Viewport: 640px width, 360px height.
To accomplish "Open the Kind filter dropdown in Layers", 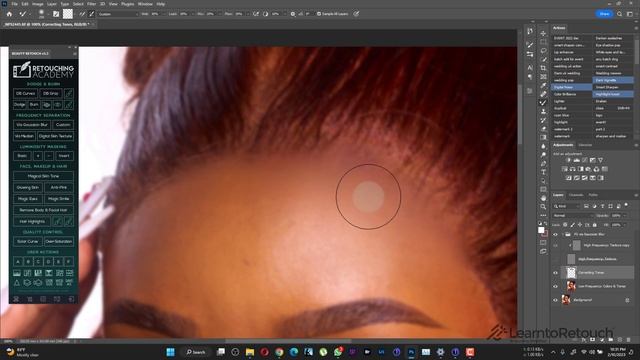I will (567, 206).
